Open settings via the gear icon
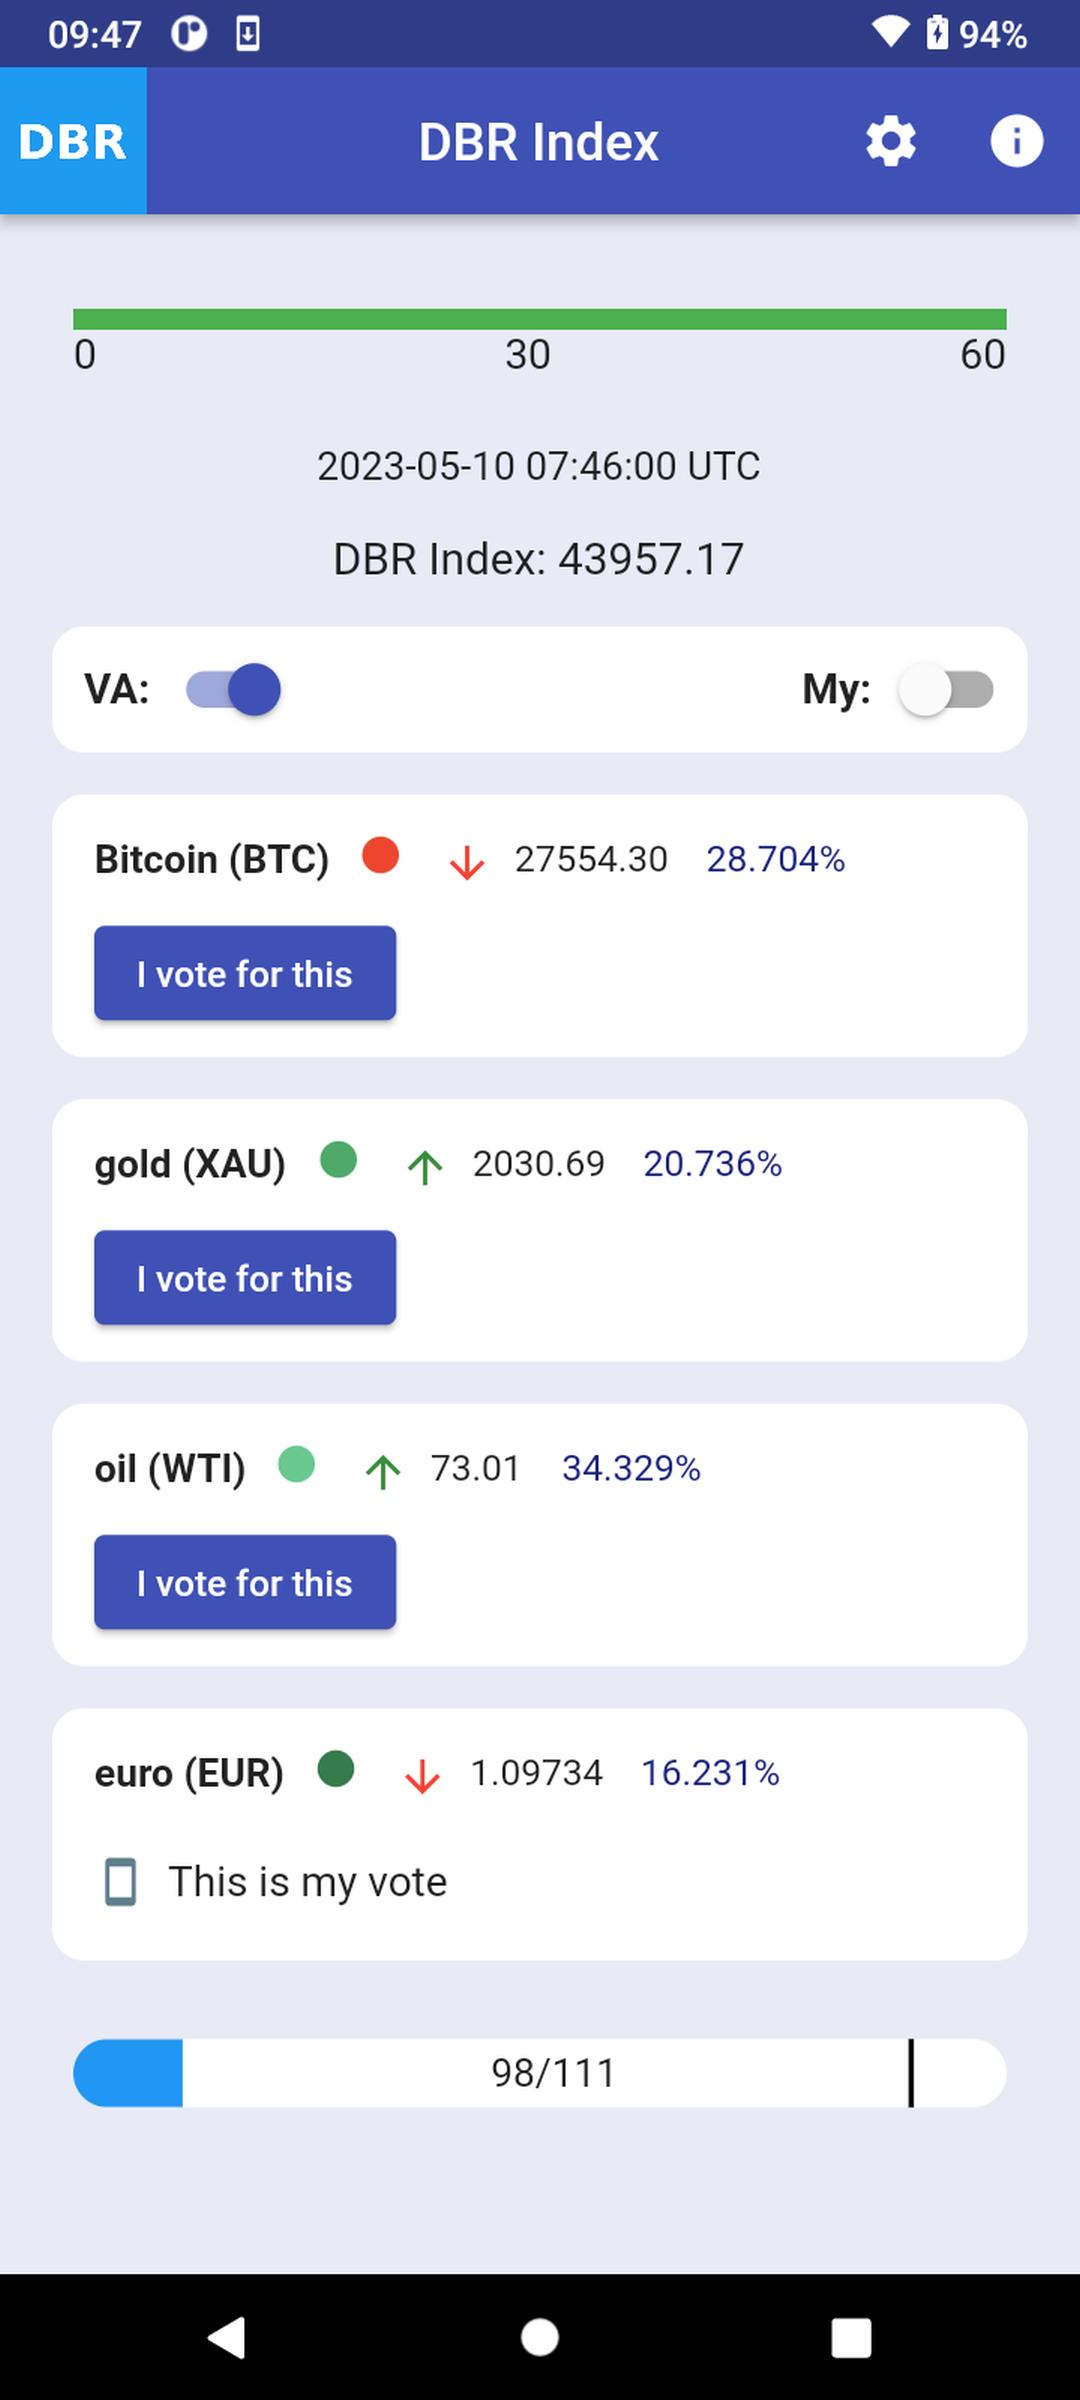 tap(890, 141)
